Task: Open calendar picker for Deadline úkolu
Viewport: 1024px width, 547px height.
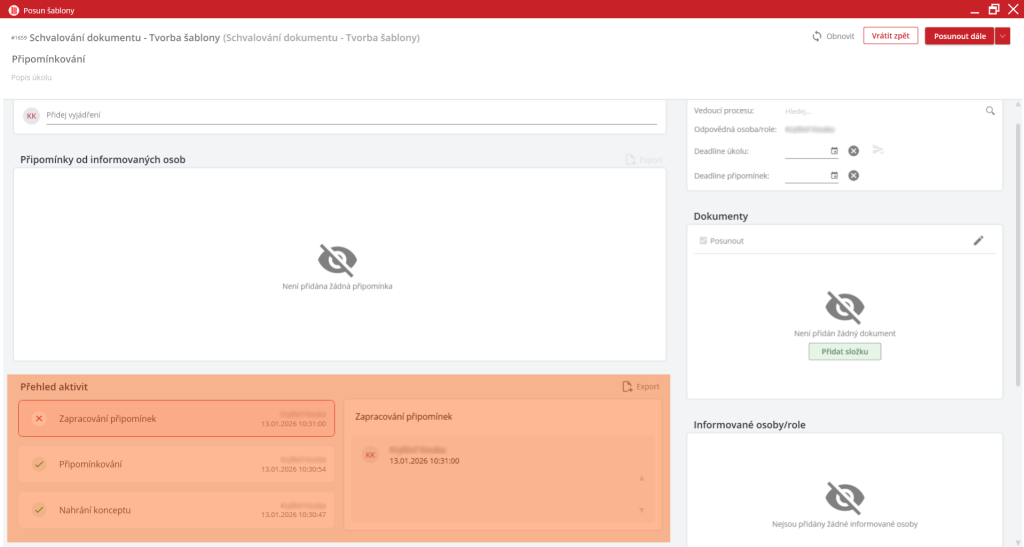Action: click(x=834, y=151)
